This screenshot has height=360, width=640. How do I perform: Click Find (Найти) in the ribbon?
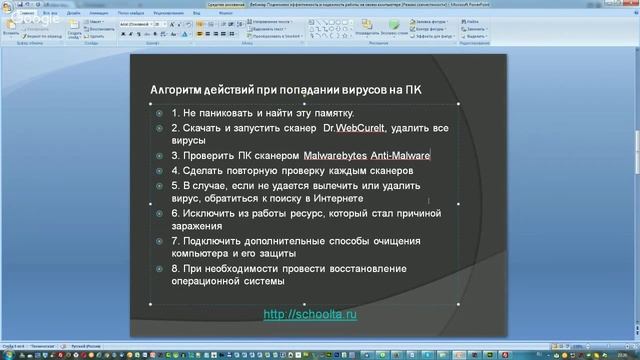click(x=470, y=22)
